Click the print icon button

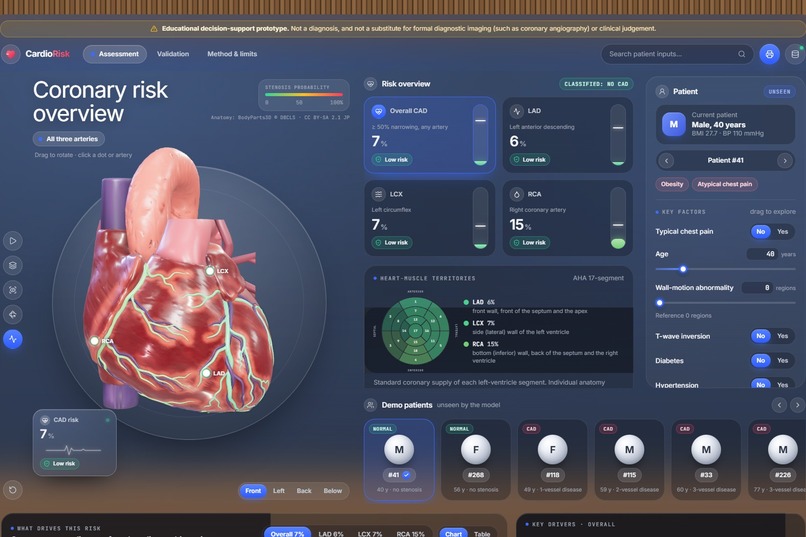pyautogui.click(x=769, y=54)
